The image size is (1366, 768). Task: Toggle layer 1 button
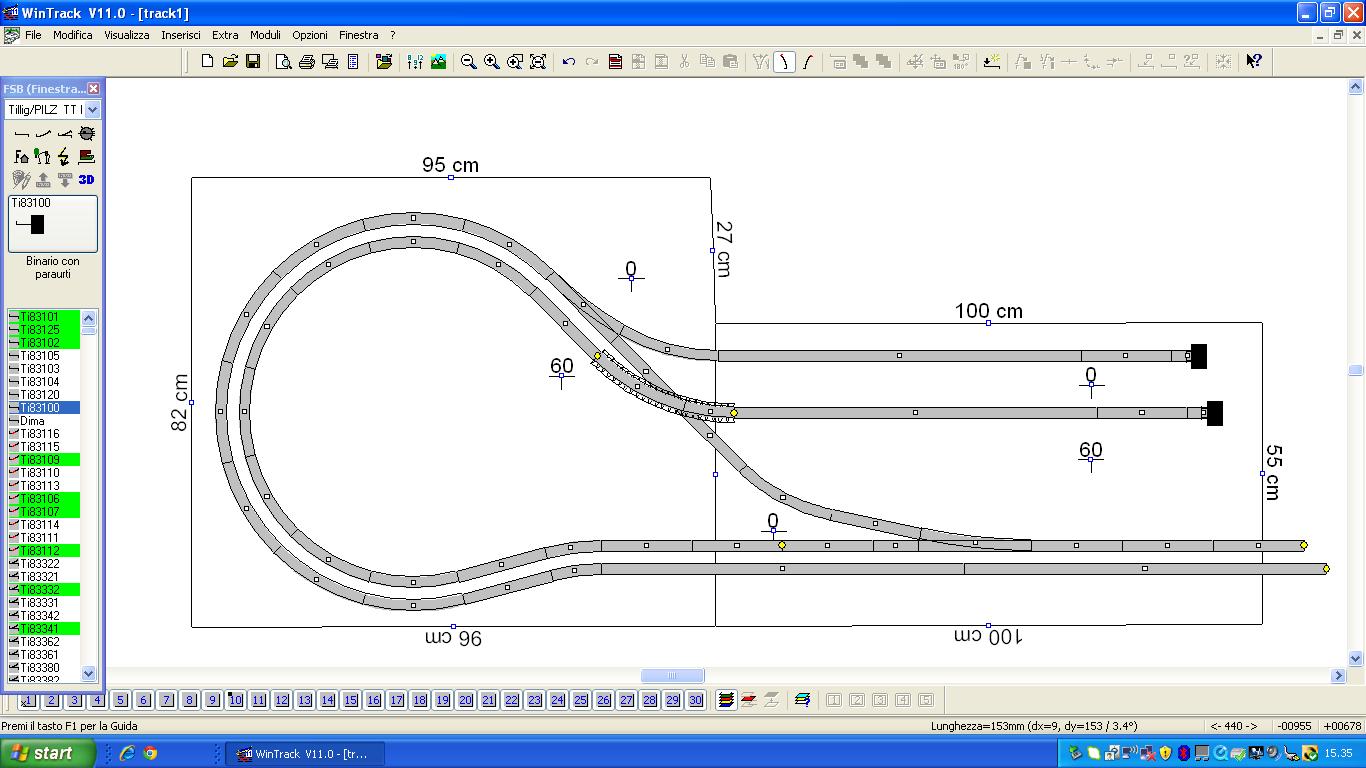click(x=28, y=700)
